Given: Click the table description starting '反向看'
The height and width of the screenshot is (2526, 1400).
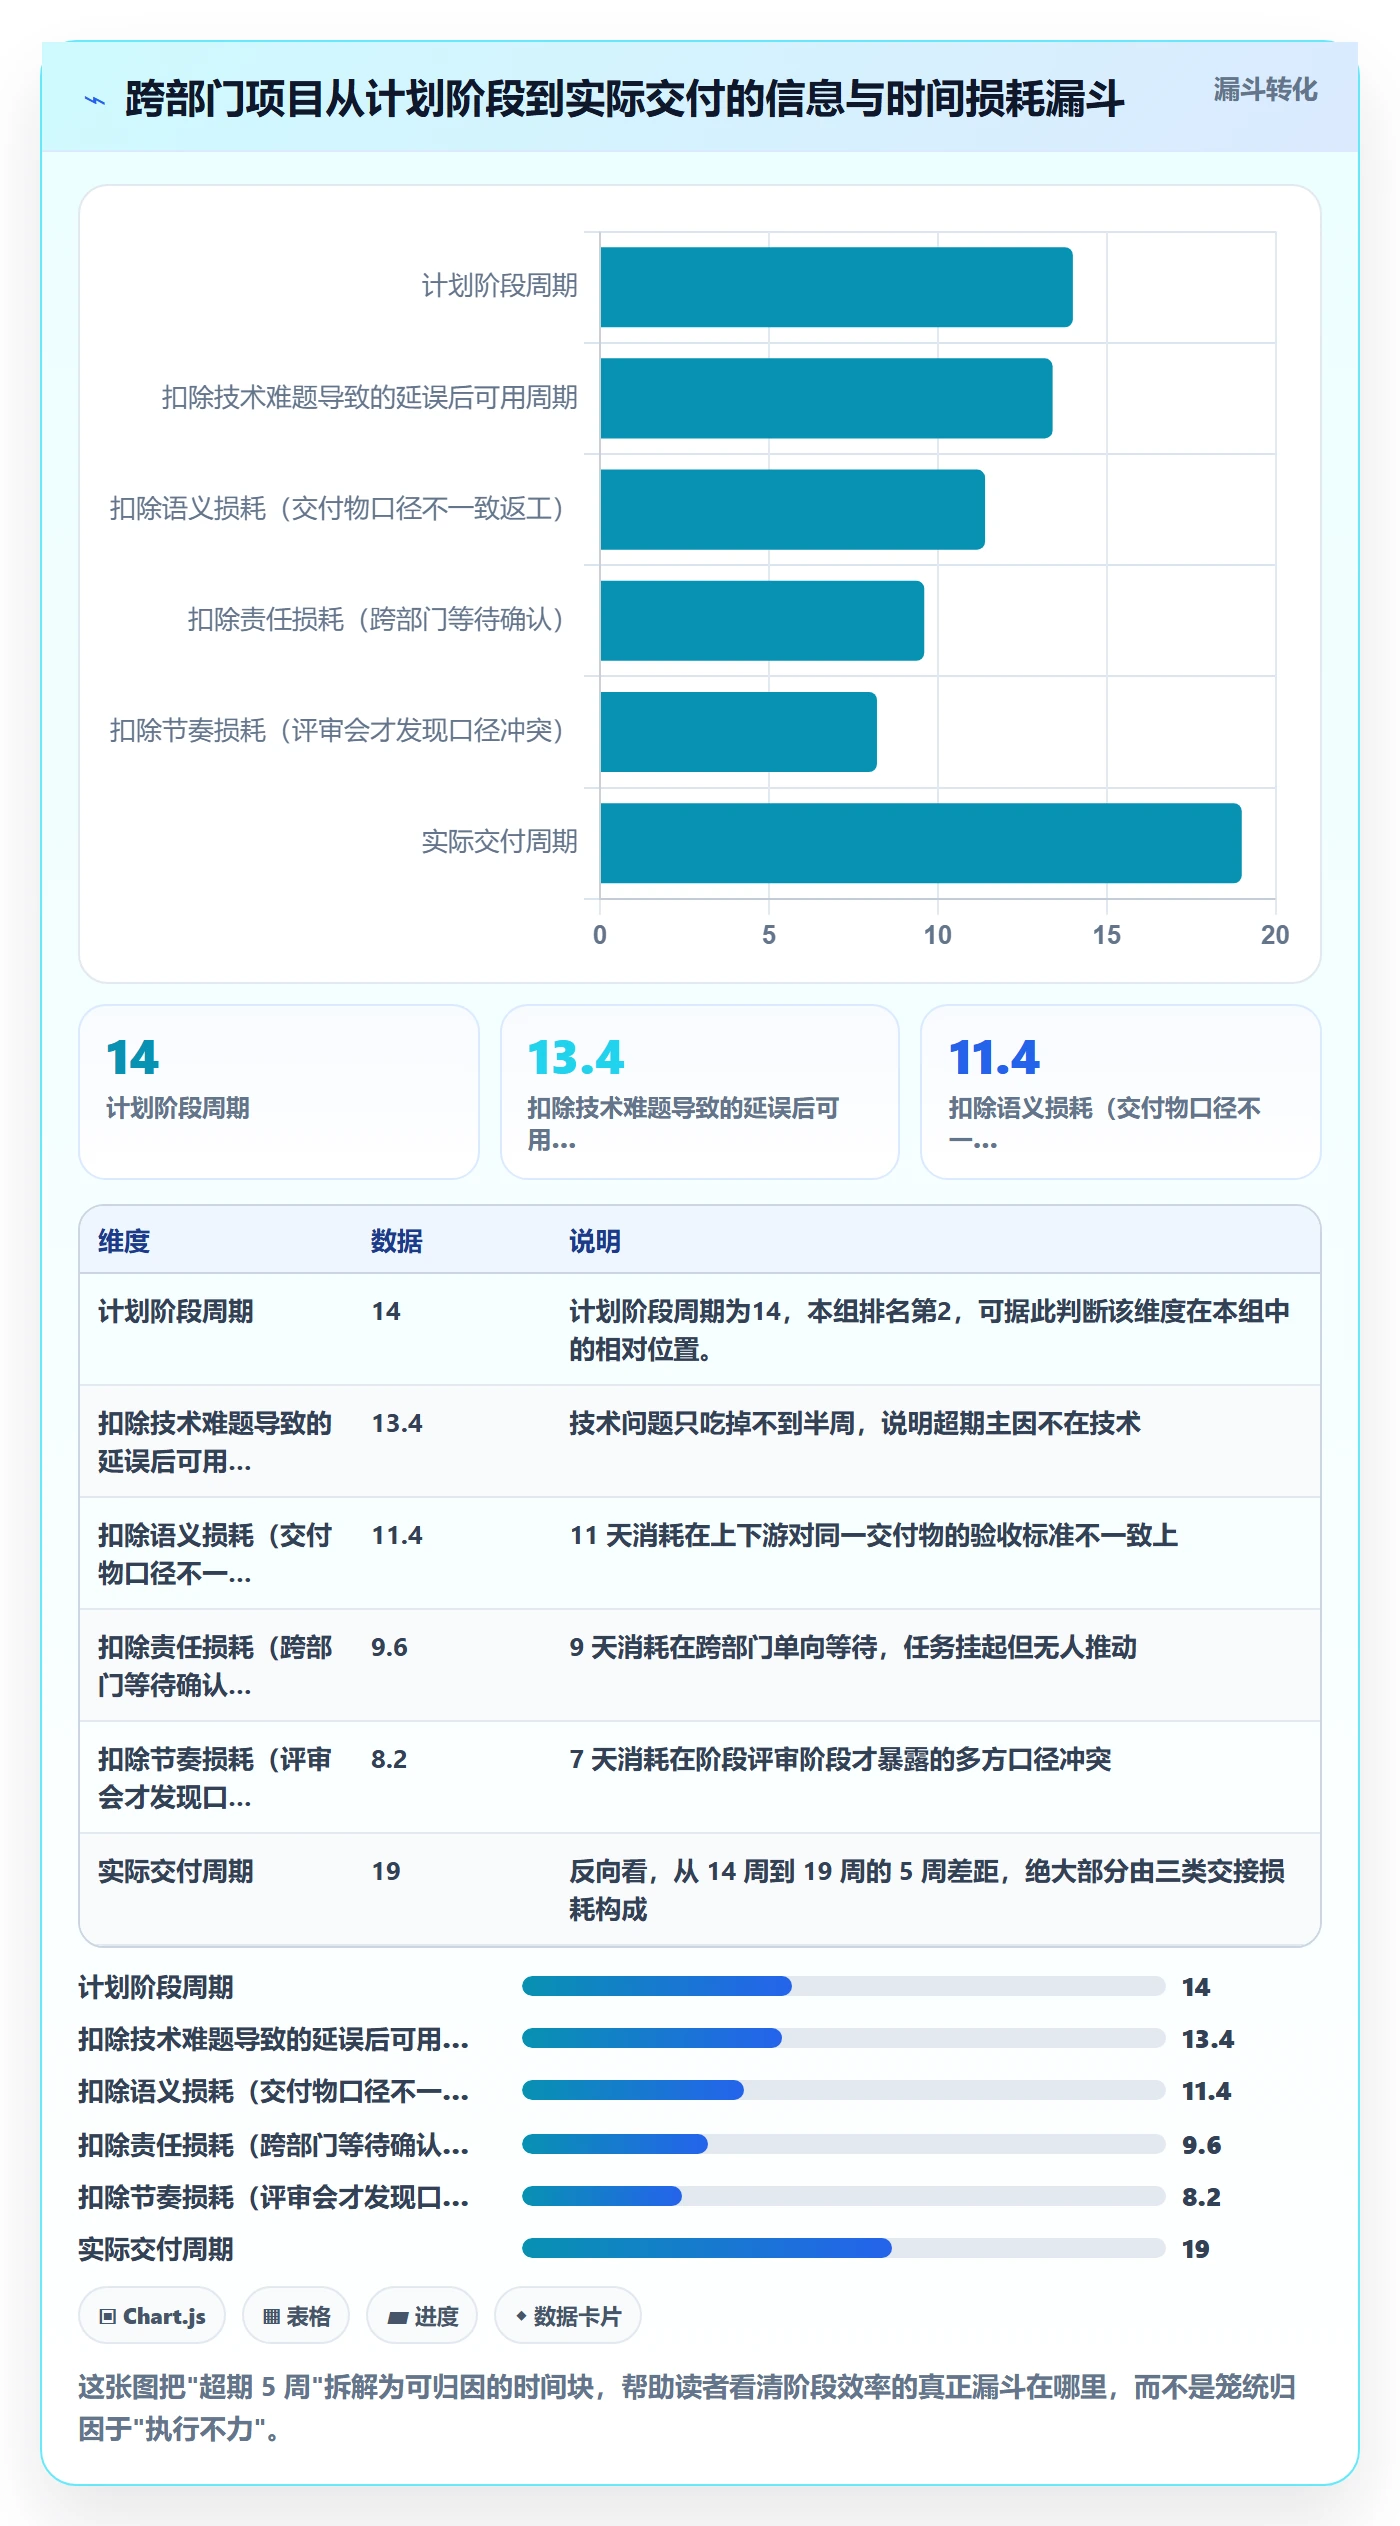Looking at the screenshot, I should tap(927, 1889).
